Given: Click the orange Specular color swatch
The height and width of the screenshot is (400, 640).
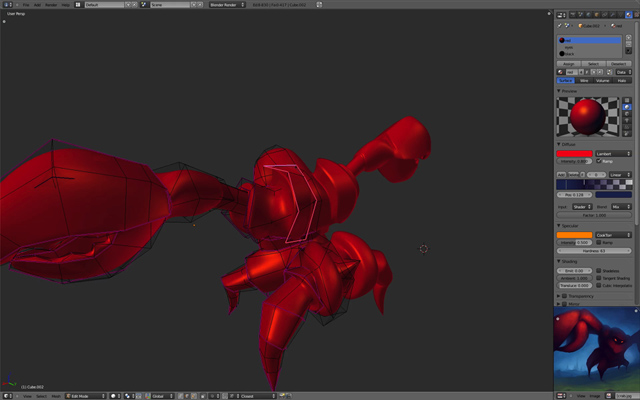Looking at the screenshot, I should coord(575,235).
